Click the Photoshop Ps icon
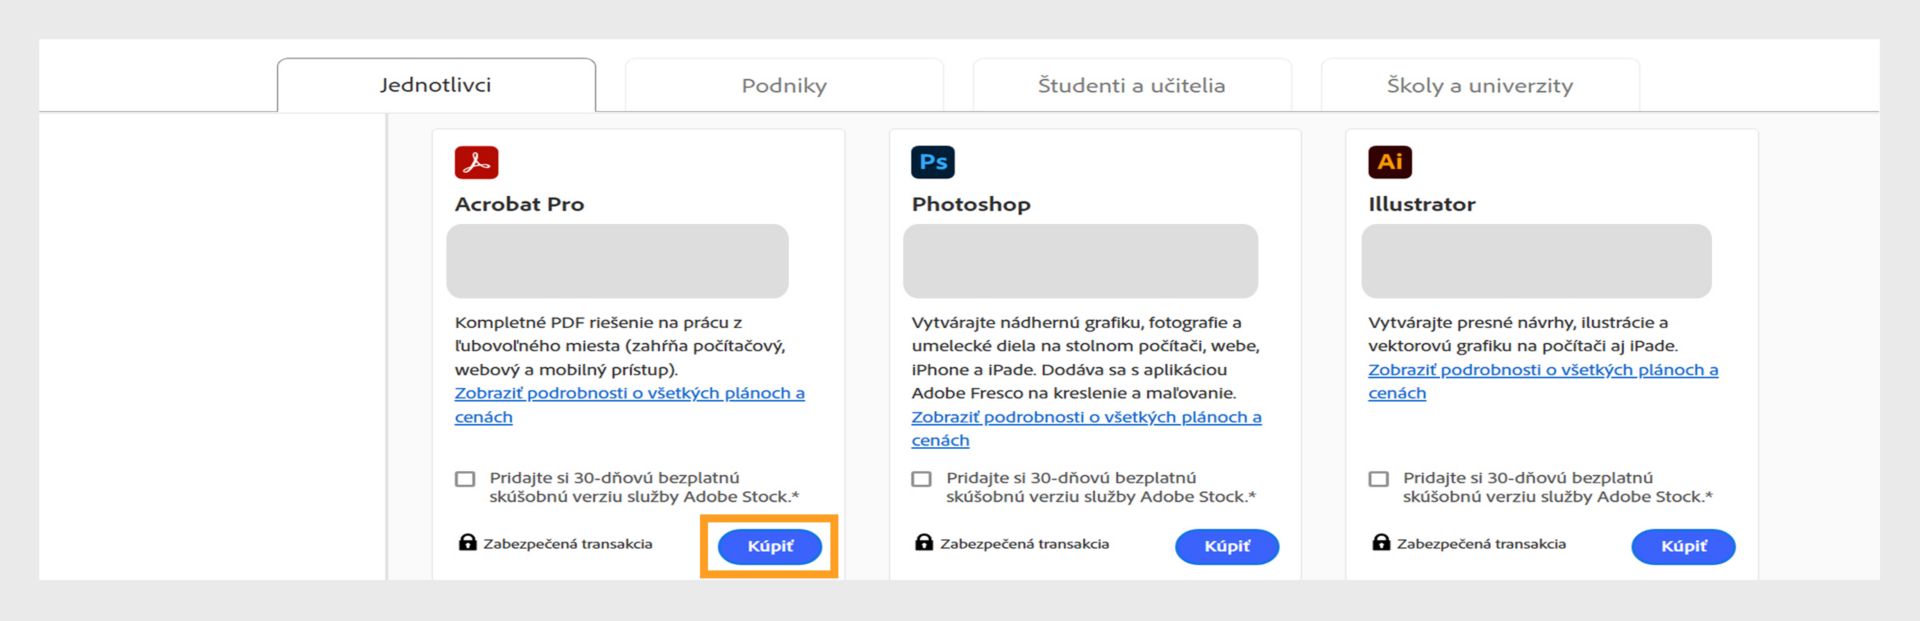This screenshot has width=1920, height=621. [932, 162]
